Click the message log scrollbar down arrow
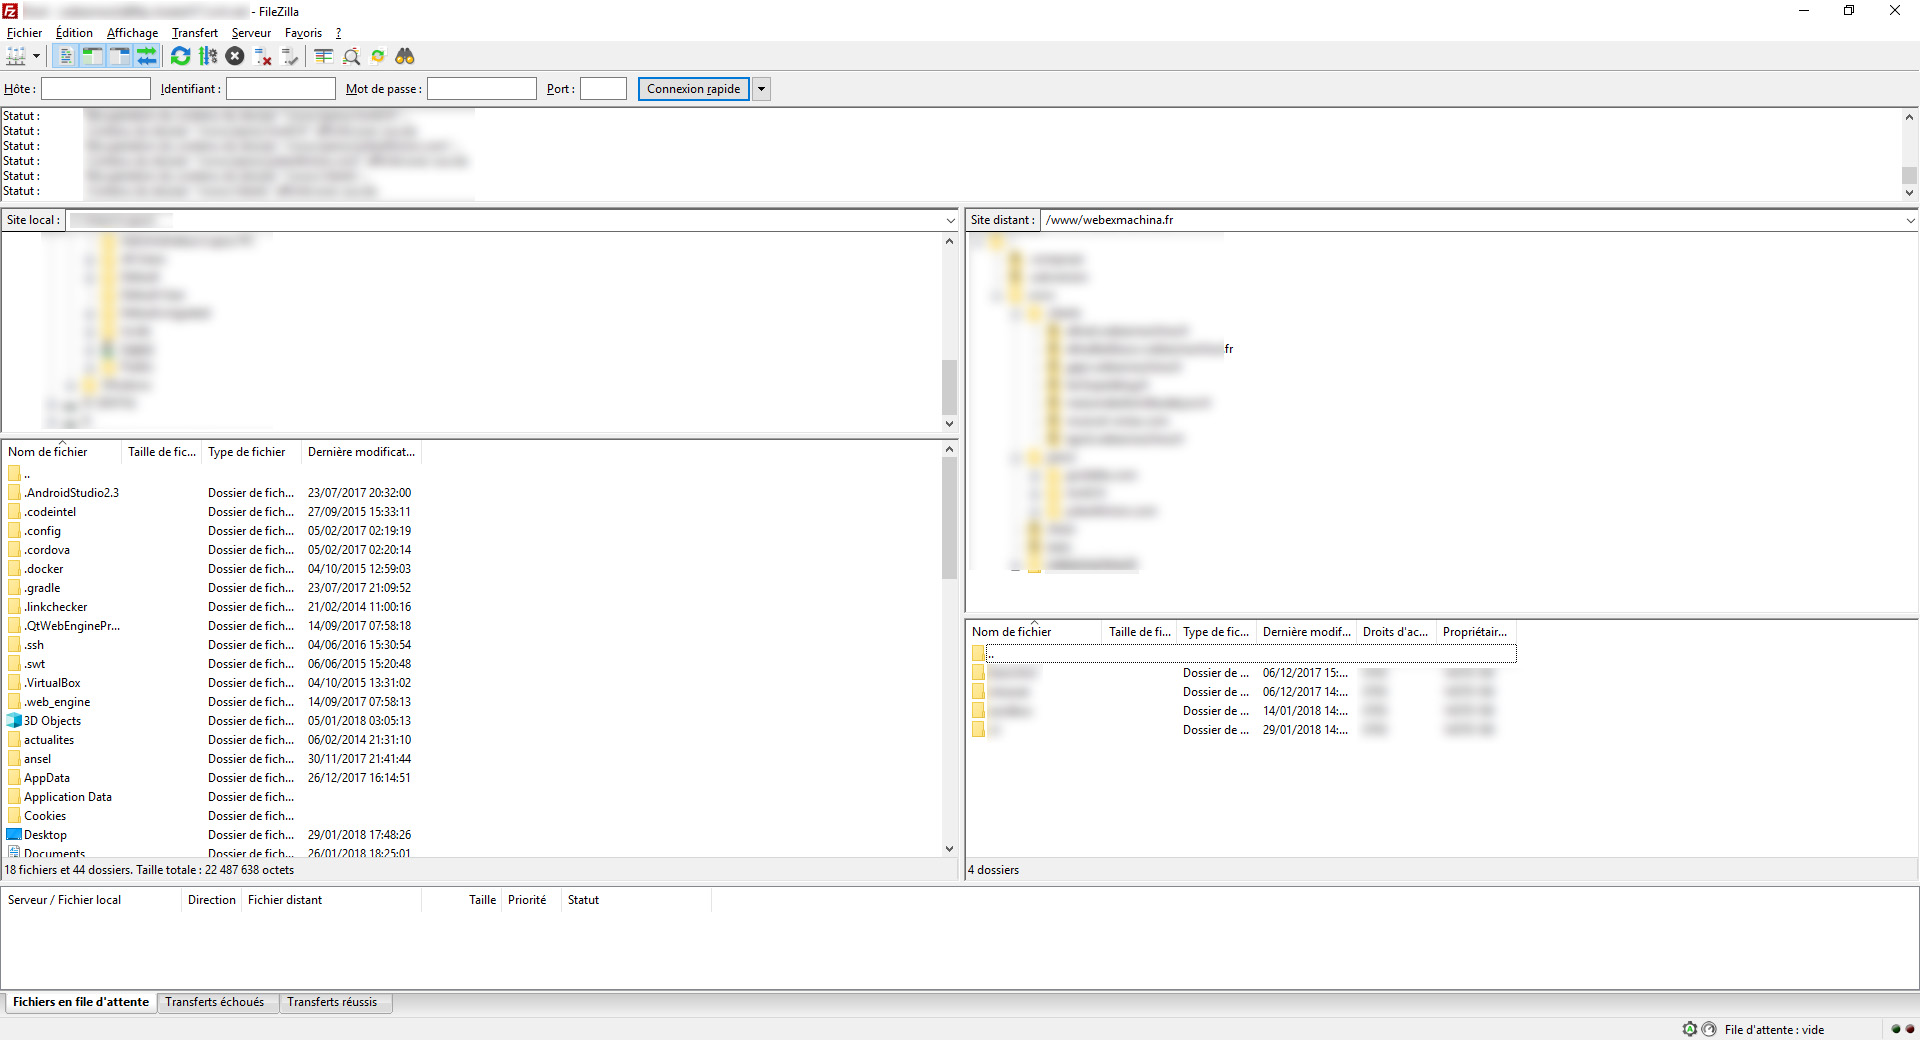Screen dimensions: 1920x1040 [x=1909, y=193]
